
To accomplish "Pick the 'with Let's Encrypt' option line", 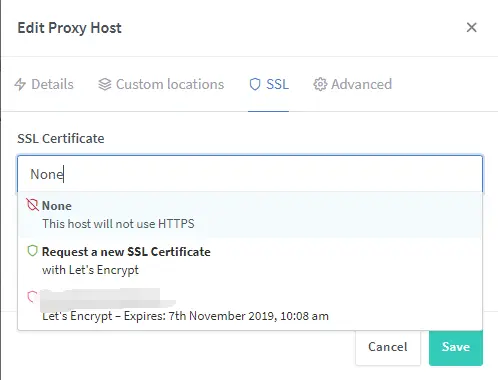I will pyautogui.click(x=90, y=270).
